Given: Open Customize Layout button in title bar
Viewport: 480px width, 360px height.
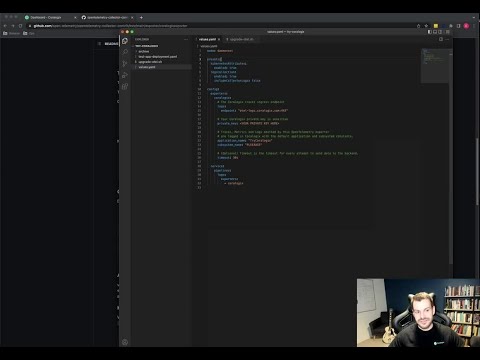Looking at the screenshot, I should click(448, 32).
